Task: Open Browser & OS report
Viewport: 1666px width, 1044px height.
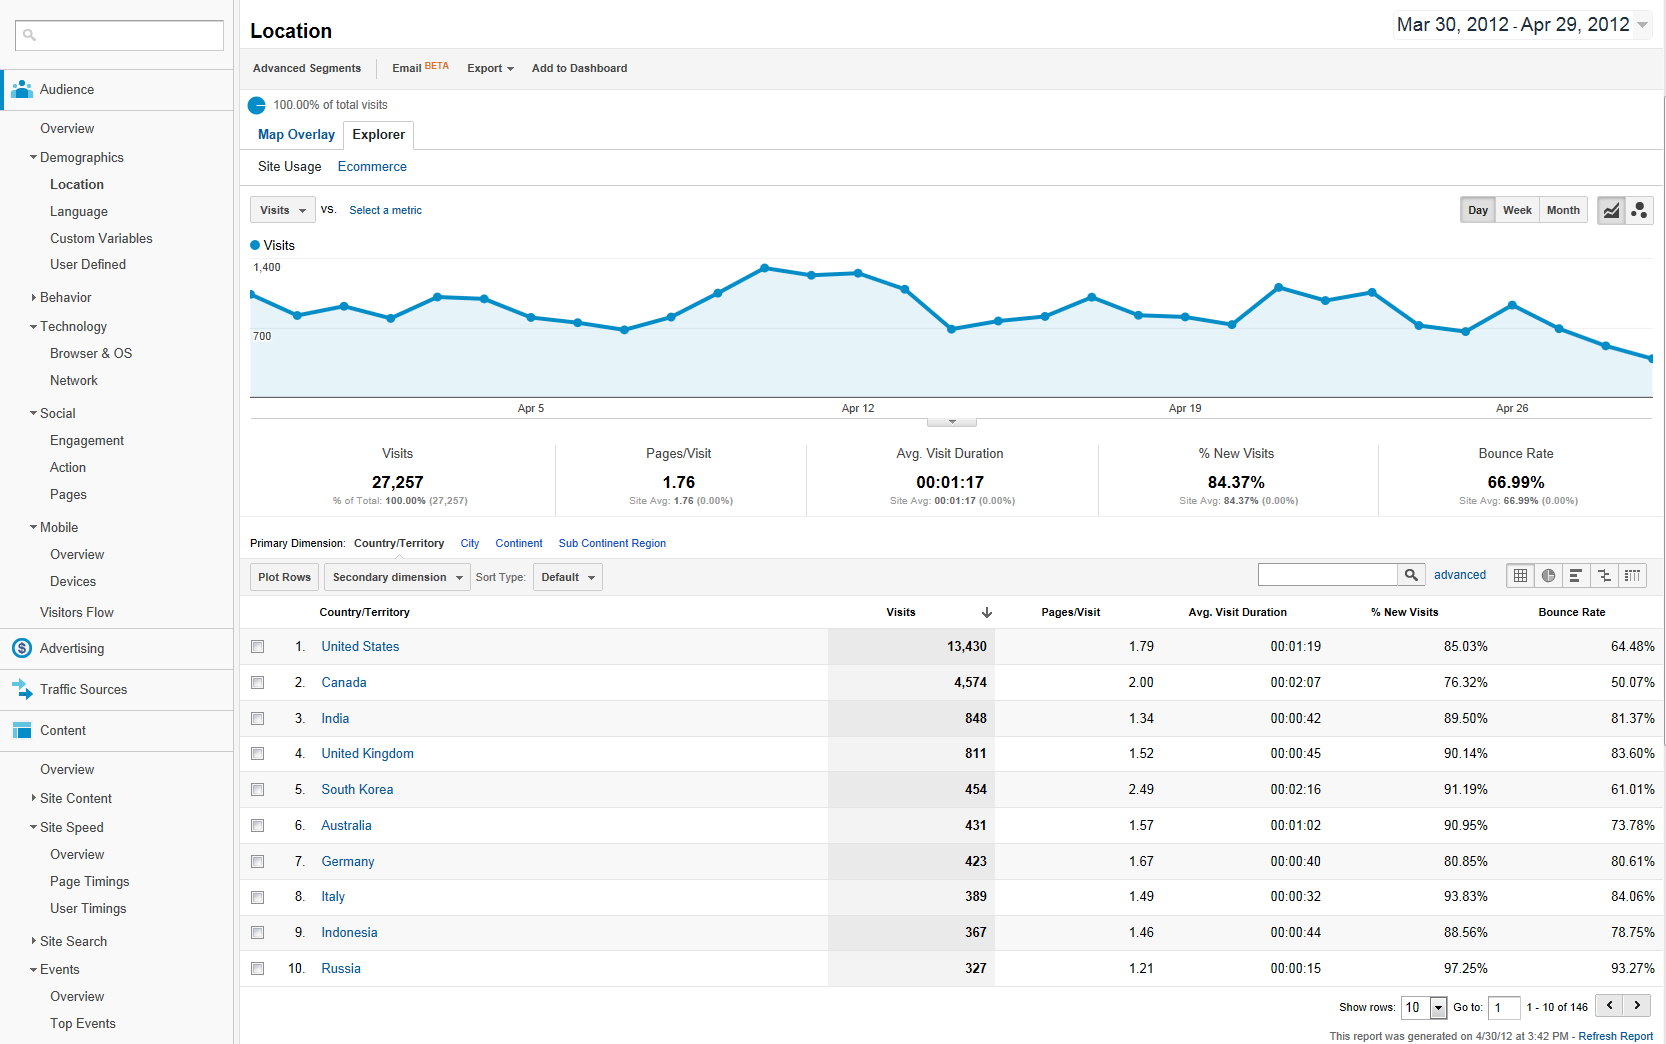Action: (x=91, y=354)
